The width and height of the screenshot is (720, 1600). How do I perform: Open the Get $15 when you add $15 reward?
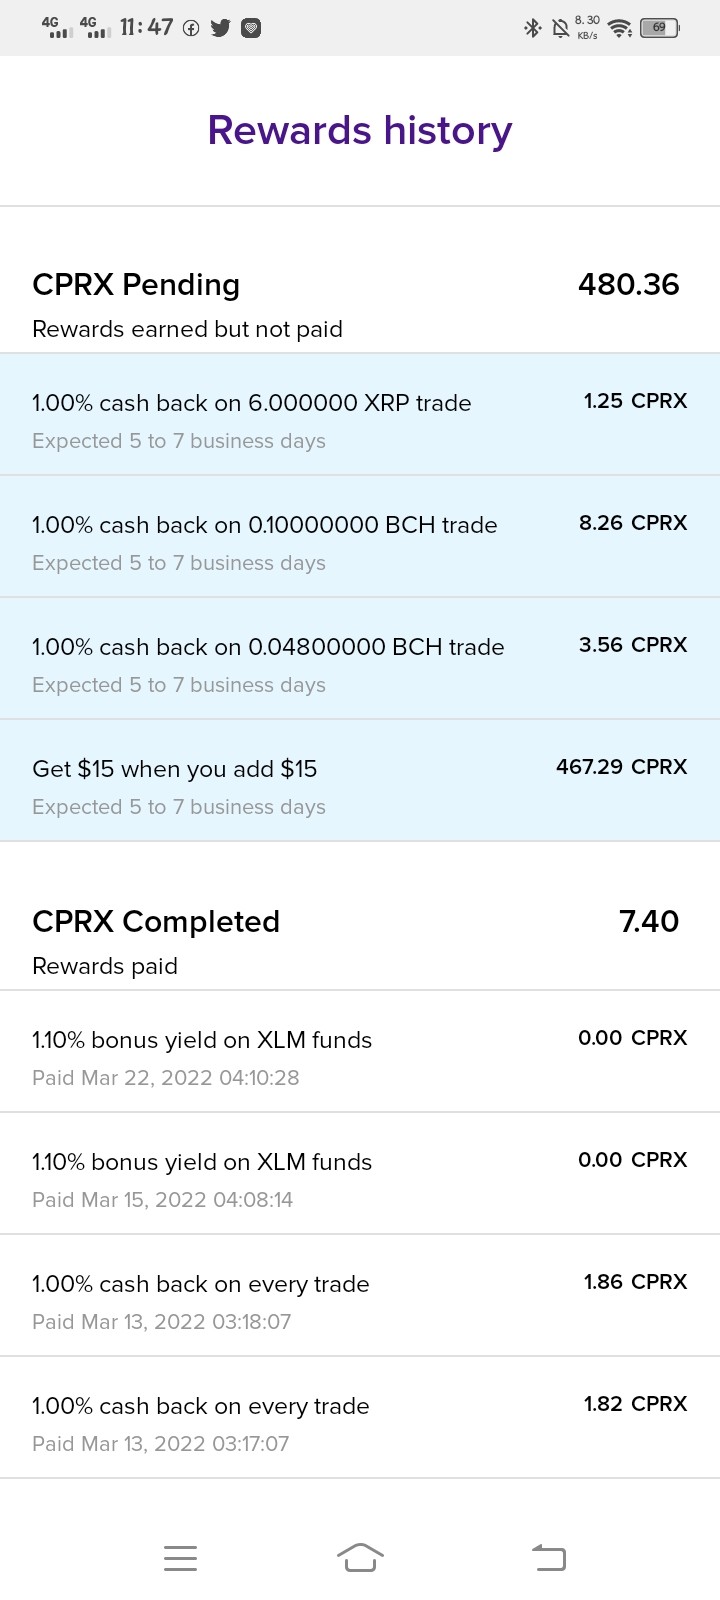pos(360,780)
